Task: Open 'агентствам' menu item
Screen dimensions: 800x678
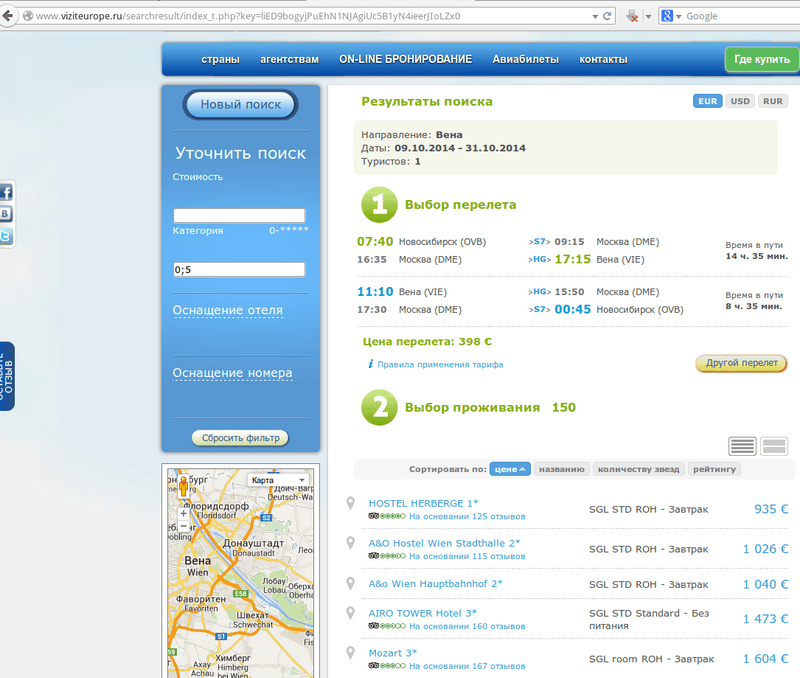Action: pyautogui.click(x=289, y=59)
